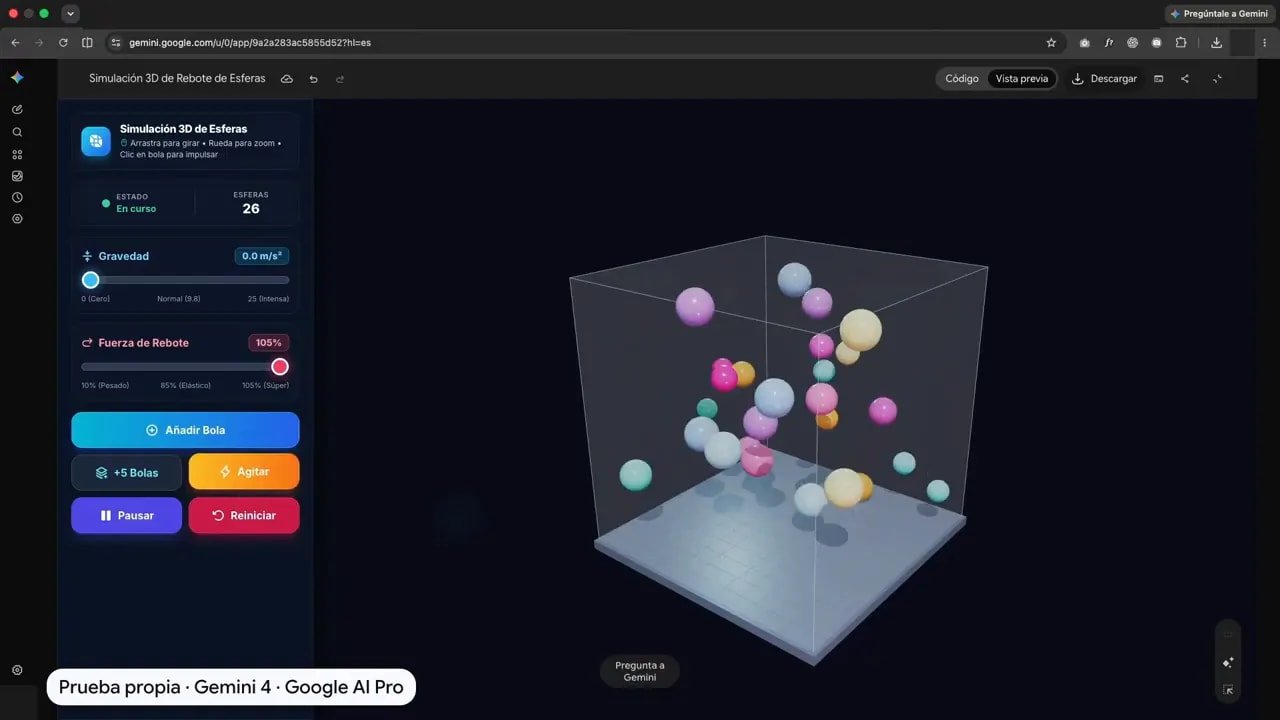Click the share icon in canvas toolbar
This screenshot has width=1280, height=720.
click(x=1185, y=79)
